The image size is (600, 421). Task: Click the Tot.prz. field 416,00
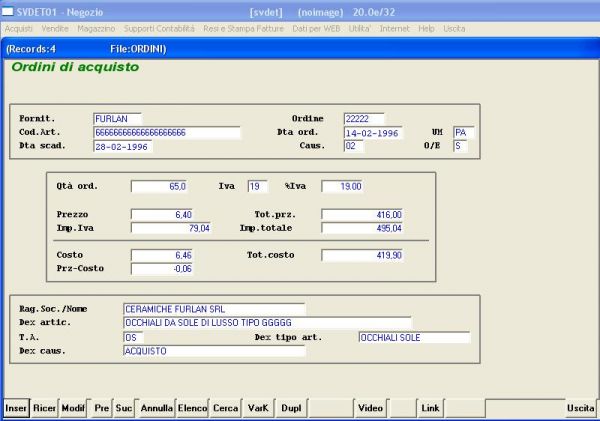(x=362, y=215)
